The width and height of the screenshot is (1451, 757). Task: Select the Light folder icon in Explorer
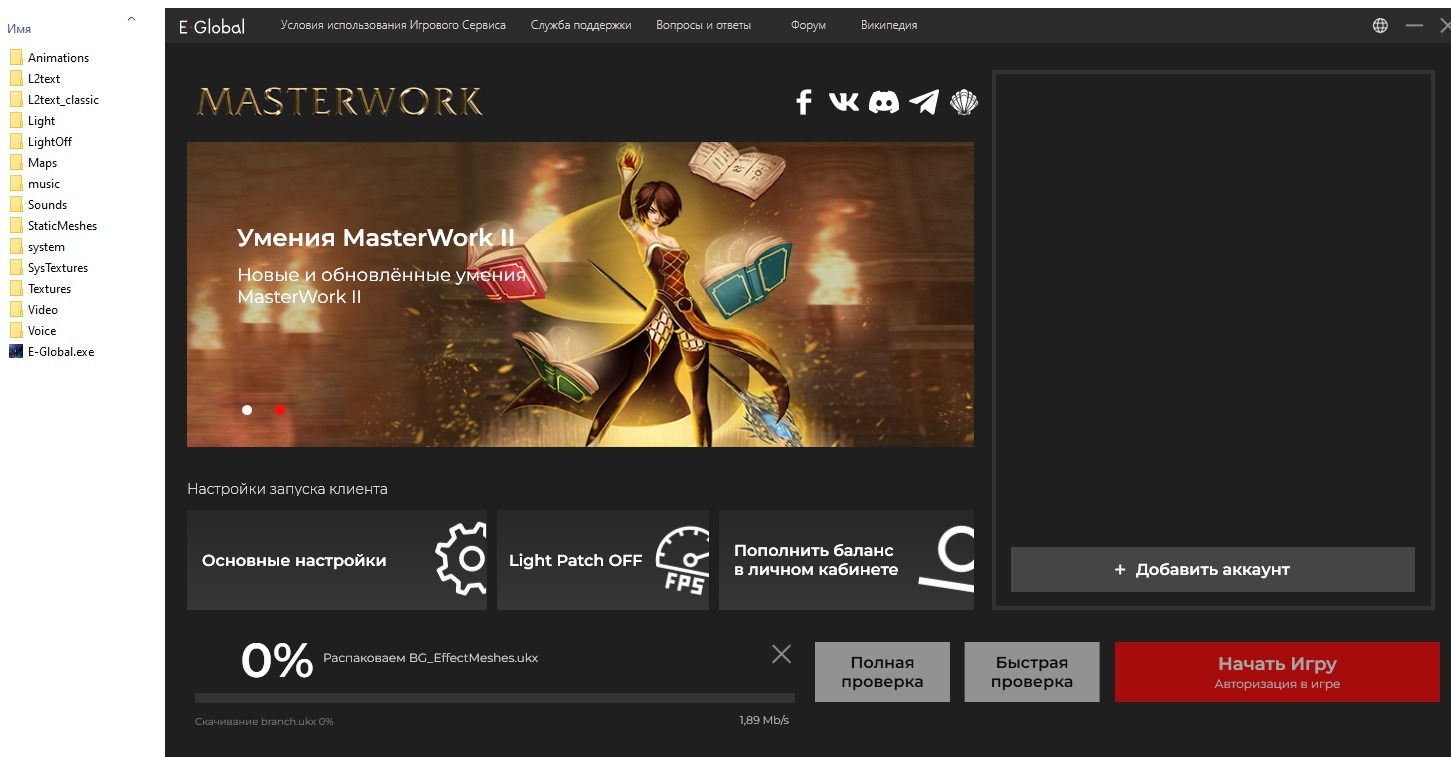coord(16,120)
